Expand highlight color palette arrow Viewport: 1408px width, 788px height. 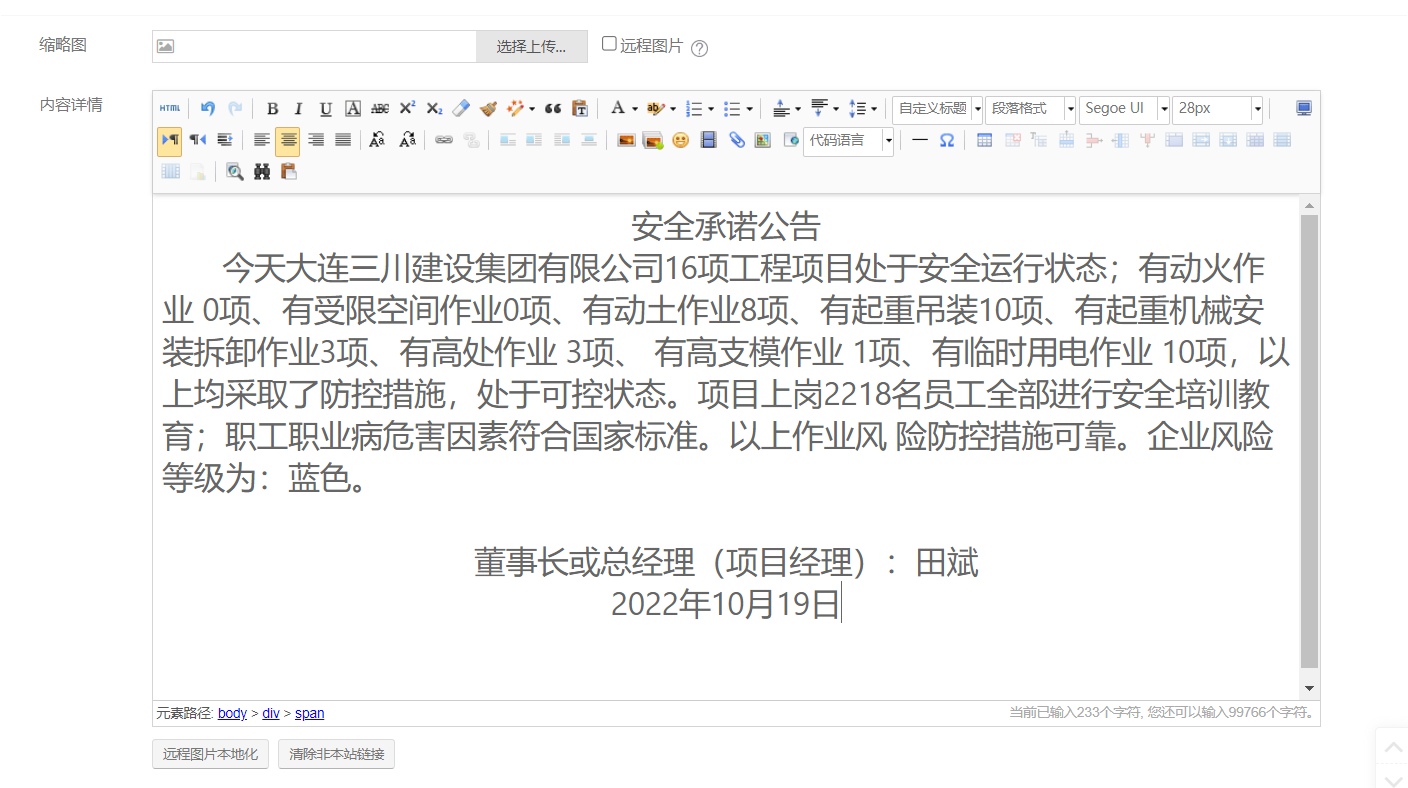click(673, 109)
